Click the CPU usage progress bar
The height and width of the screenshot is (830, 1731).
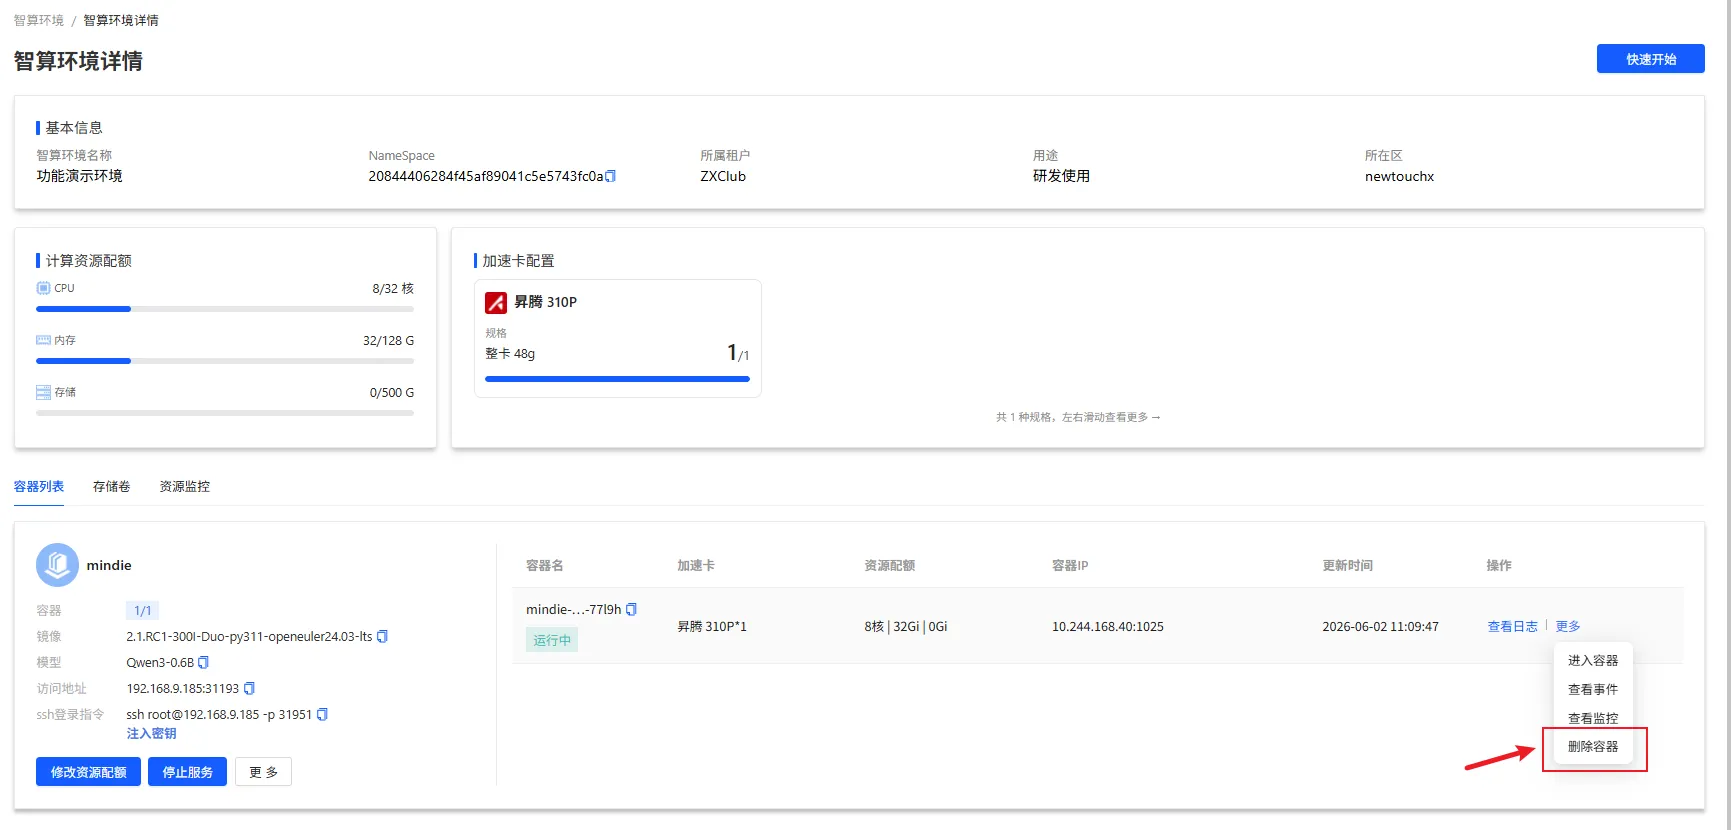point(225,309)
